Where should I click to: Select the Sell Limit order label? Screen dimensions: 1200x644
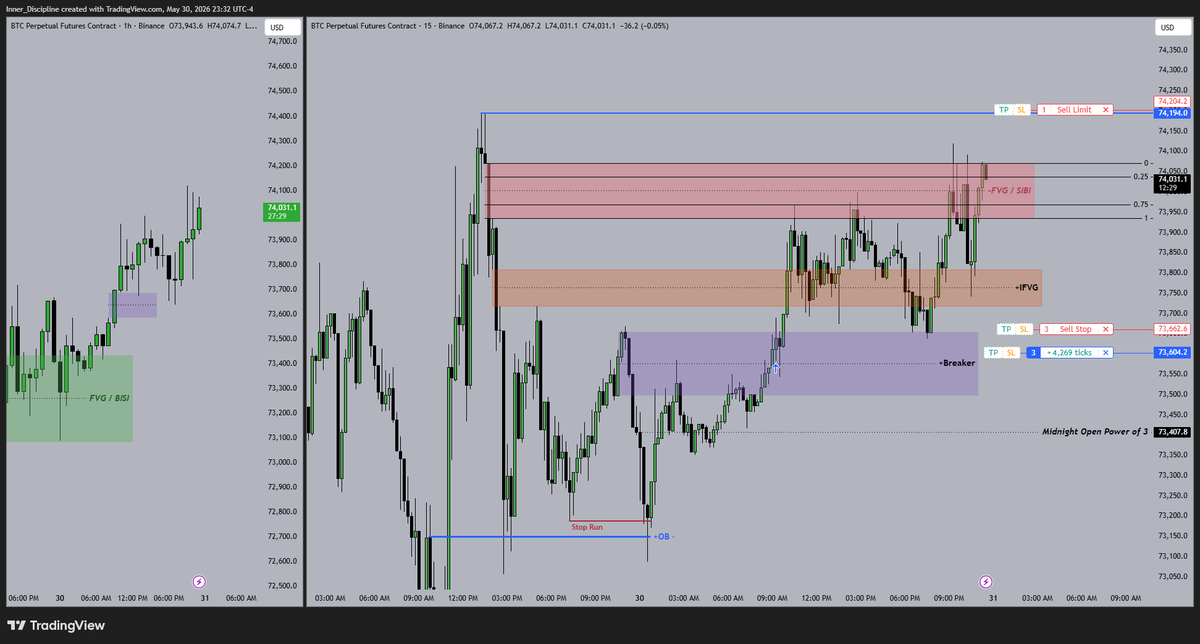(x=1074, y=109)
